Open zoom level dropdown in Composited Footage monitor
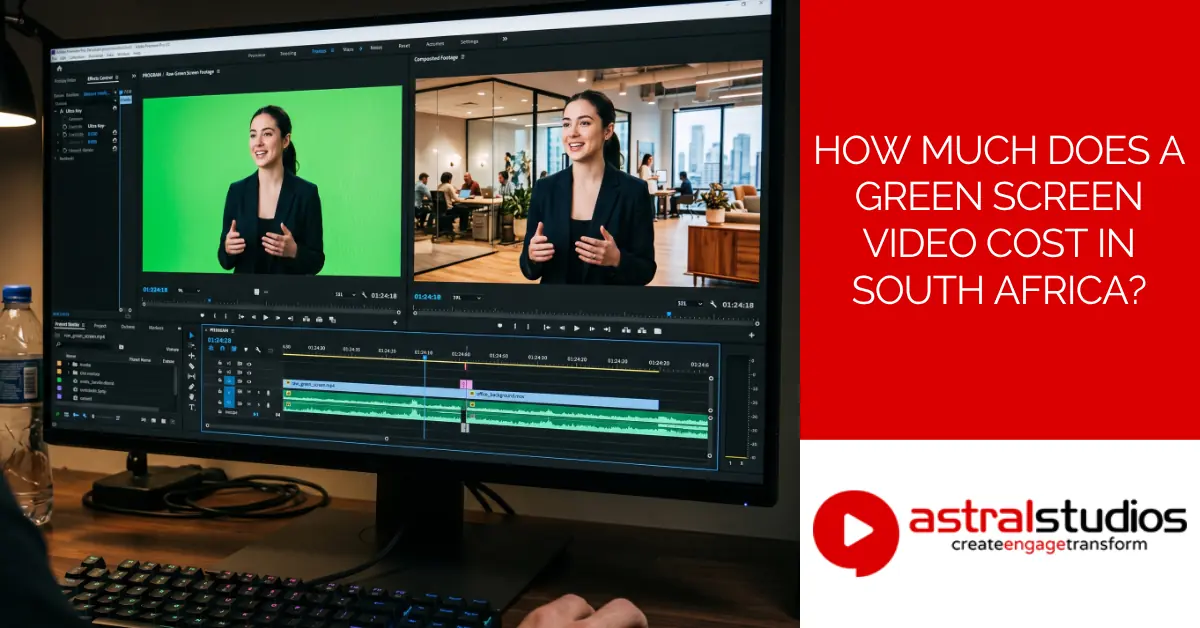The height and width of the screenshot is (628, 1200). click(467, 297)
